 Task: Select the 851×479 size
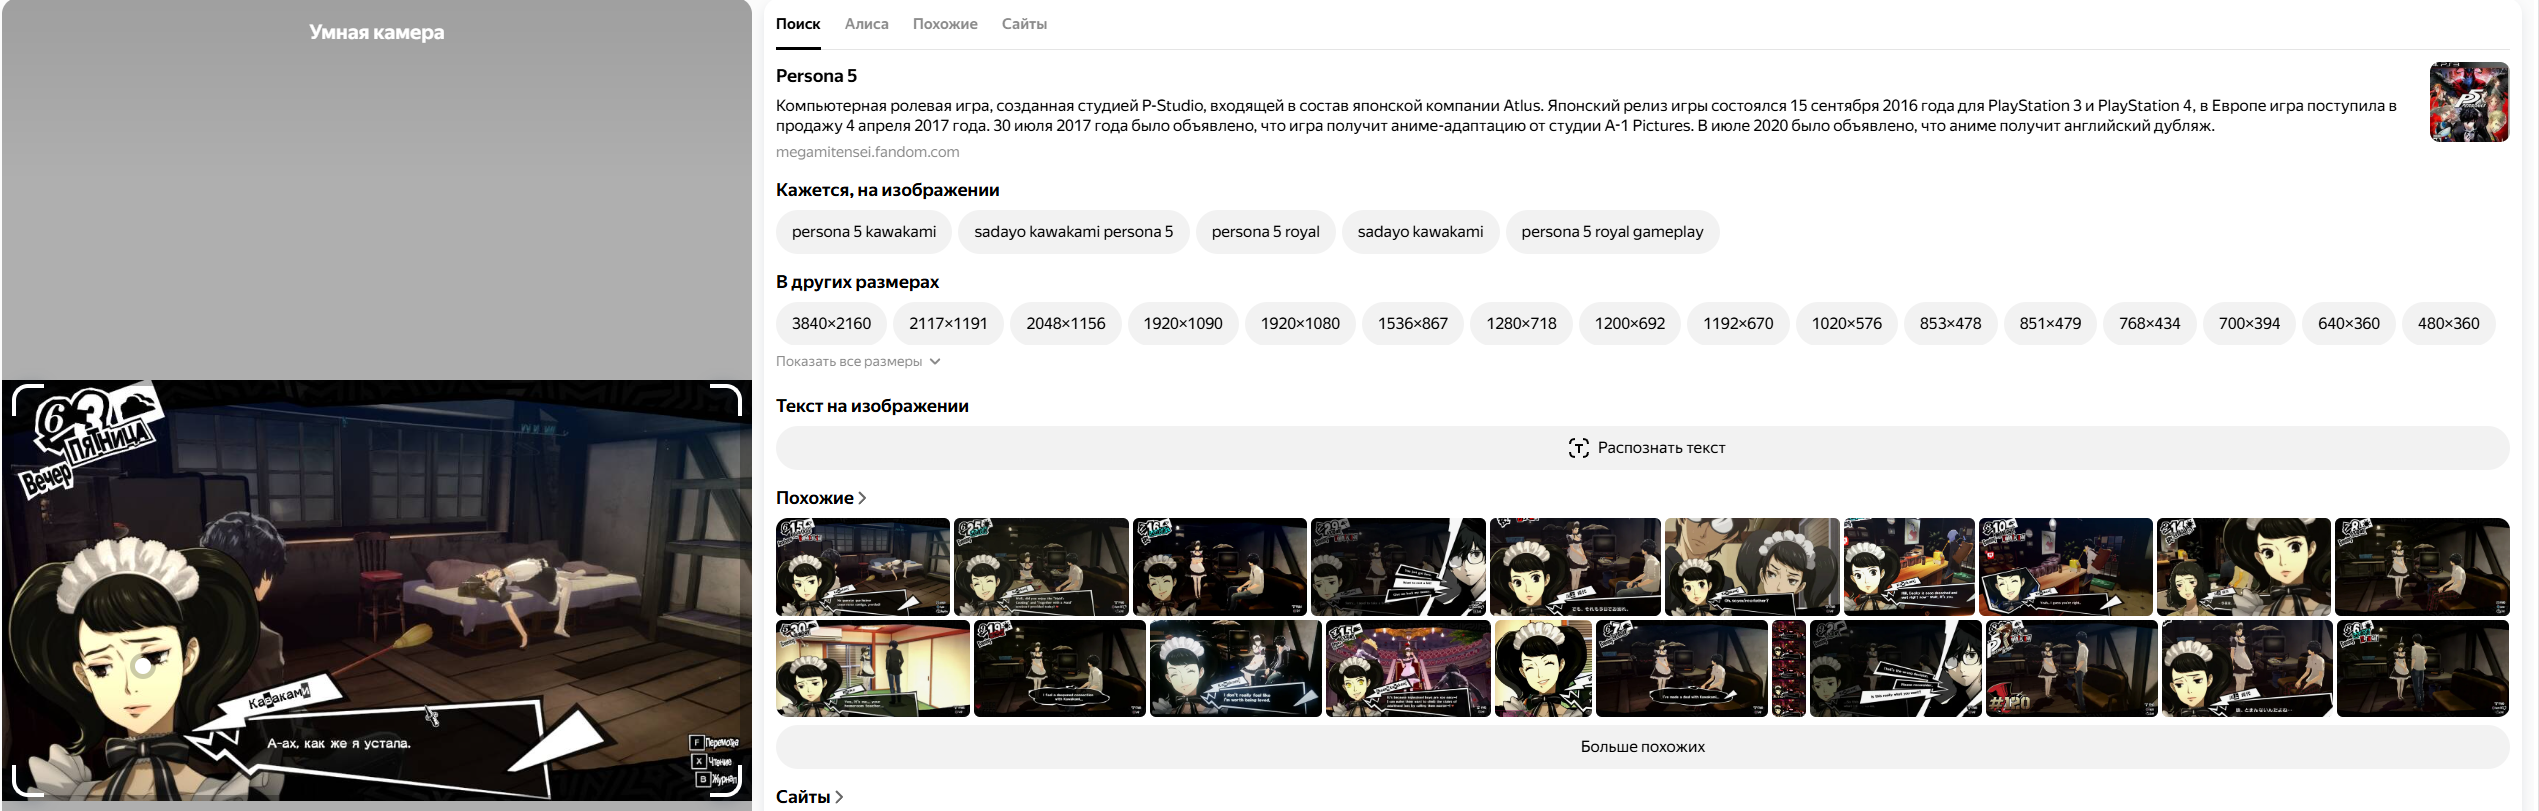click(x=2050, y=324)
